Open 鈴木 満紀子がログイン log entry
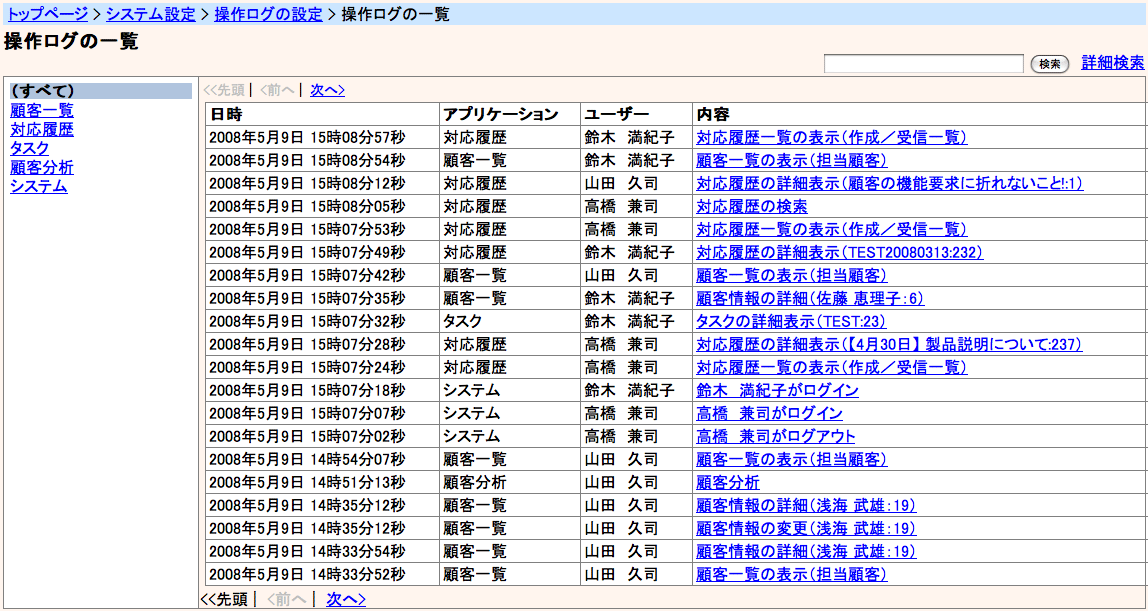 pos(777,391)
